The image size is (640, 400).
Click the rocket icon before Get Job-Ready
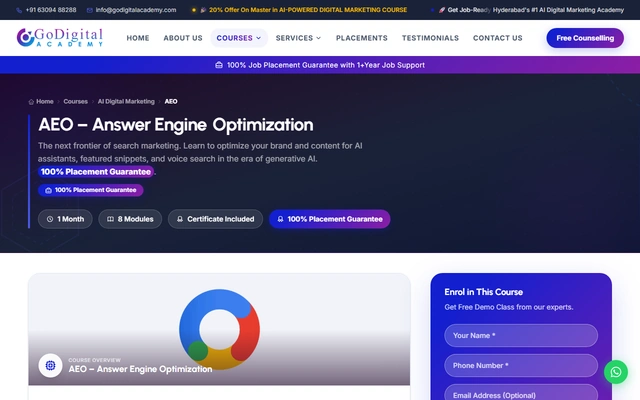tap(442, 10)
